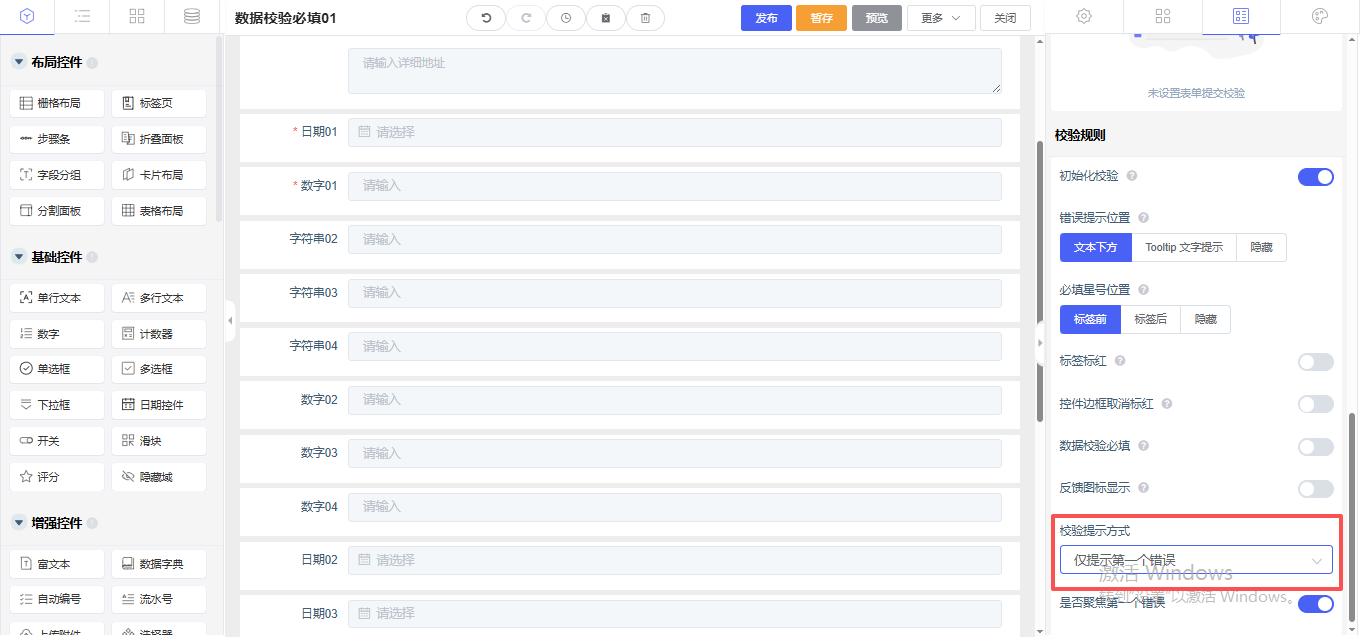This screenshot has width=1360, height=641.
Task: Turn off the 初始化校验 switch
Action: (x=1315, y=177)
